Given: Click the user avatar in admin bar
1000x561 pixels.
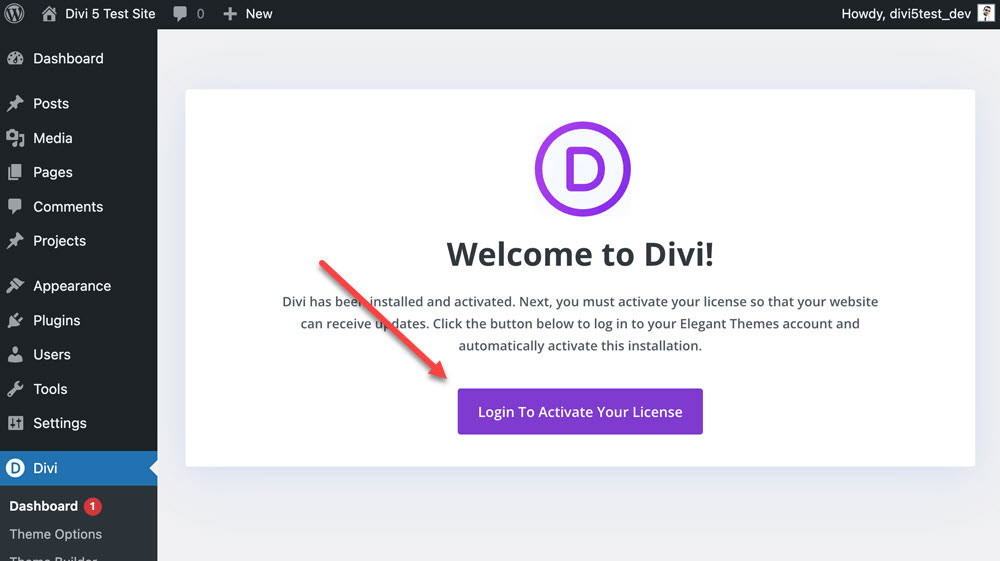Looking at the screenshot, I should pyautogui.click(x=986, y=13).
